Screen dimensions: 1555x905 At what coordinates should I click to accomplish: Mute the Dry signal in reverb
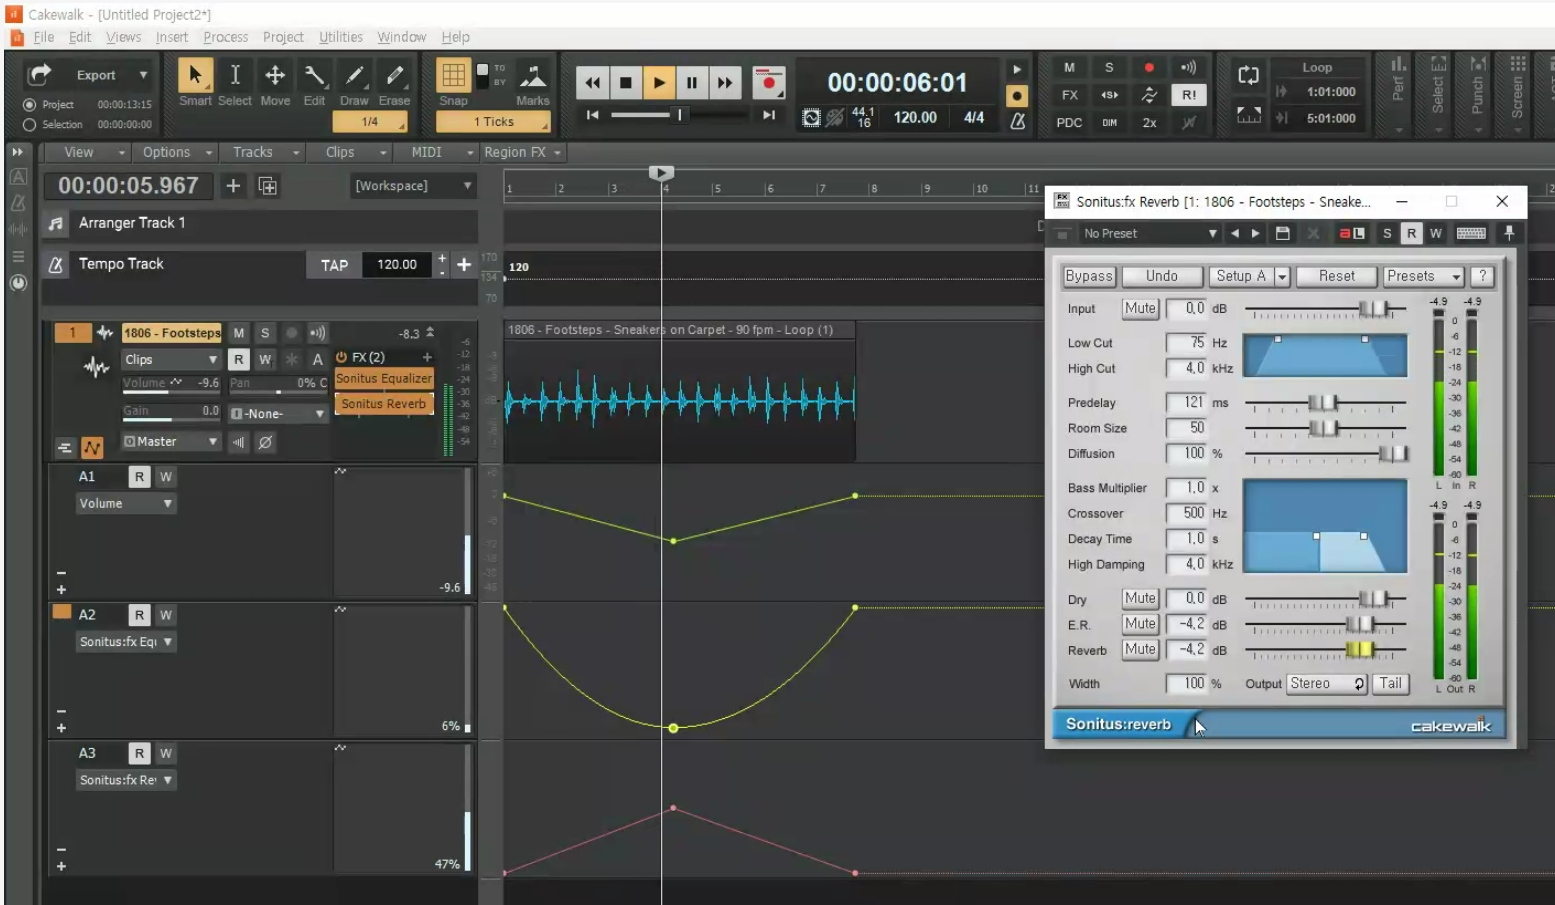pyautogui.click(x=1140, y=598)
